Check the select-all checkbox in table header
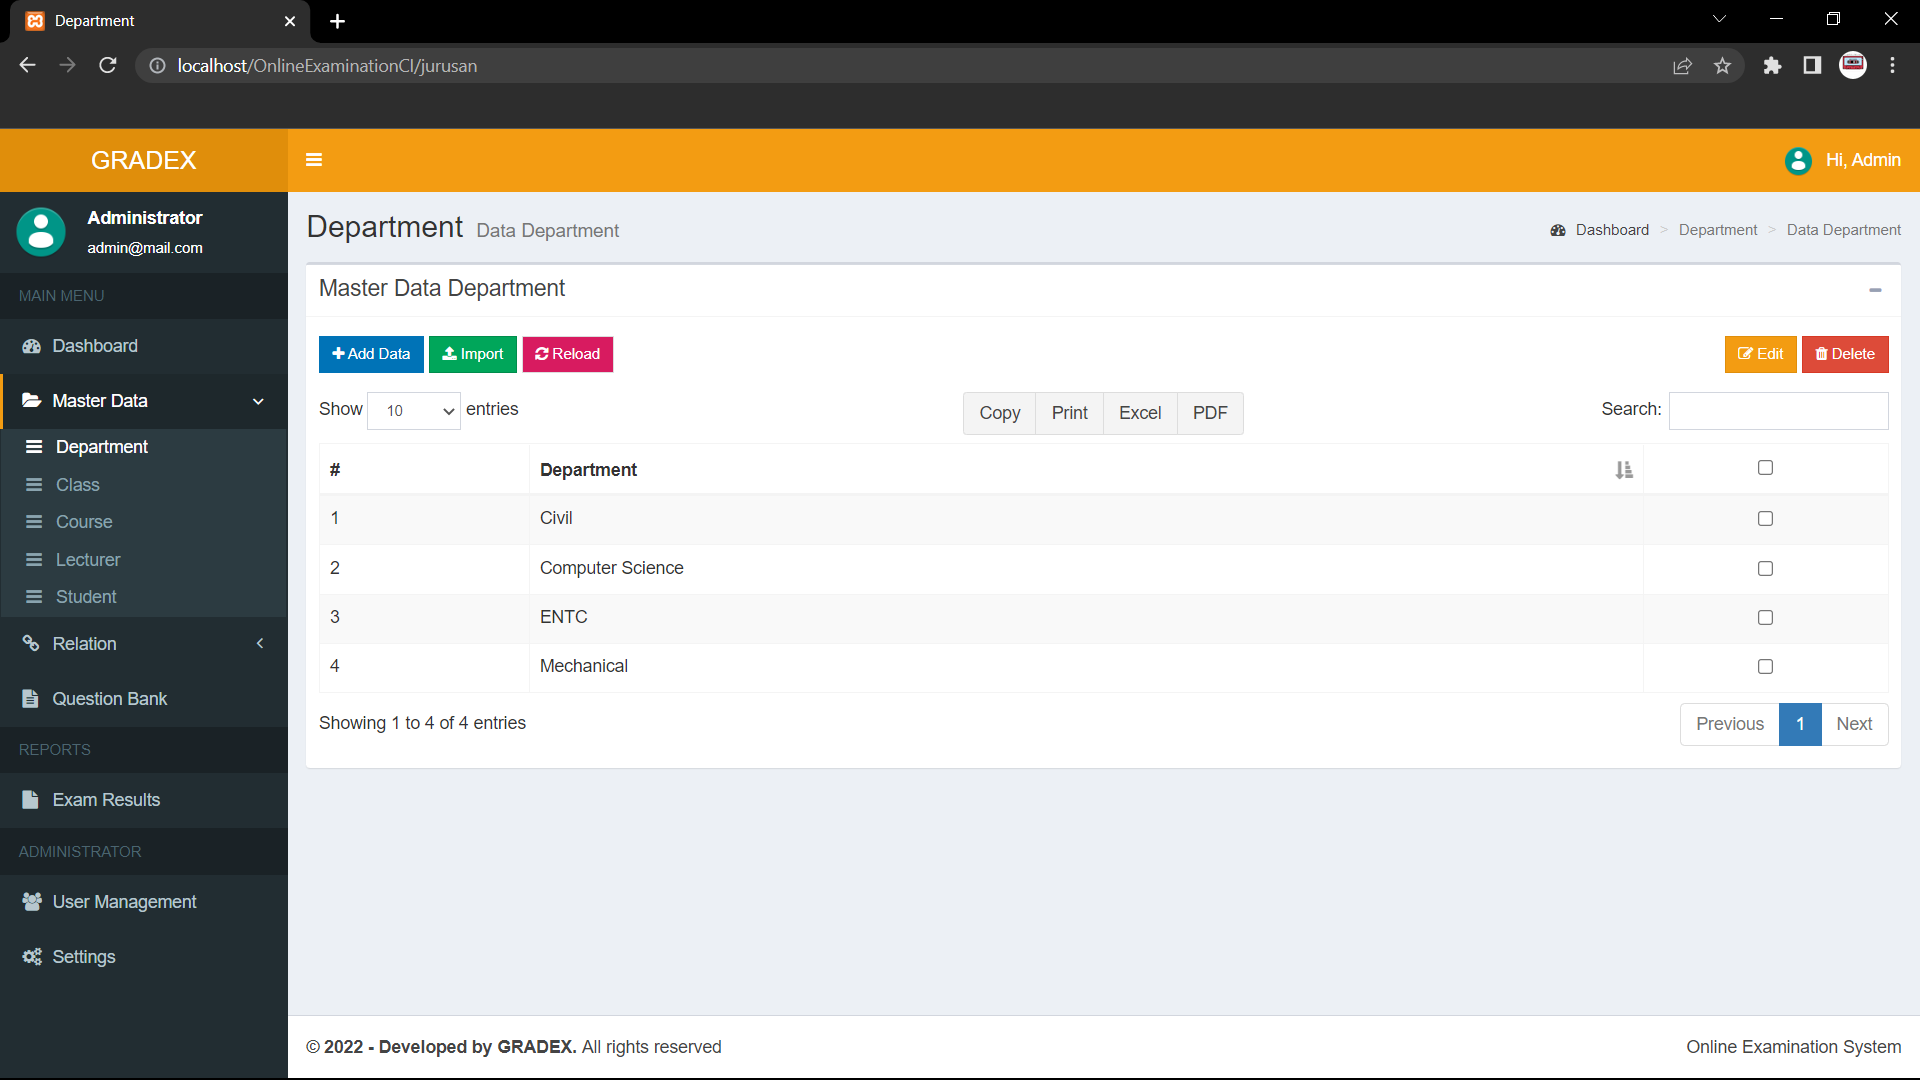Screen dimensions: 1920x1080 click(1765, 467)
